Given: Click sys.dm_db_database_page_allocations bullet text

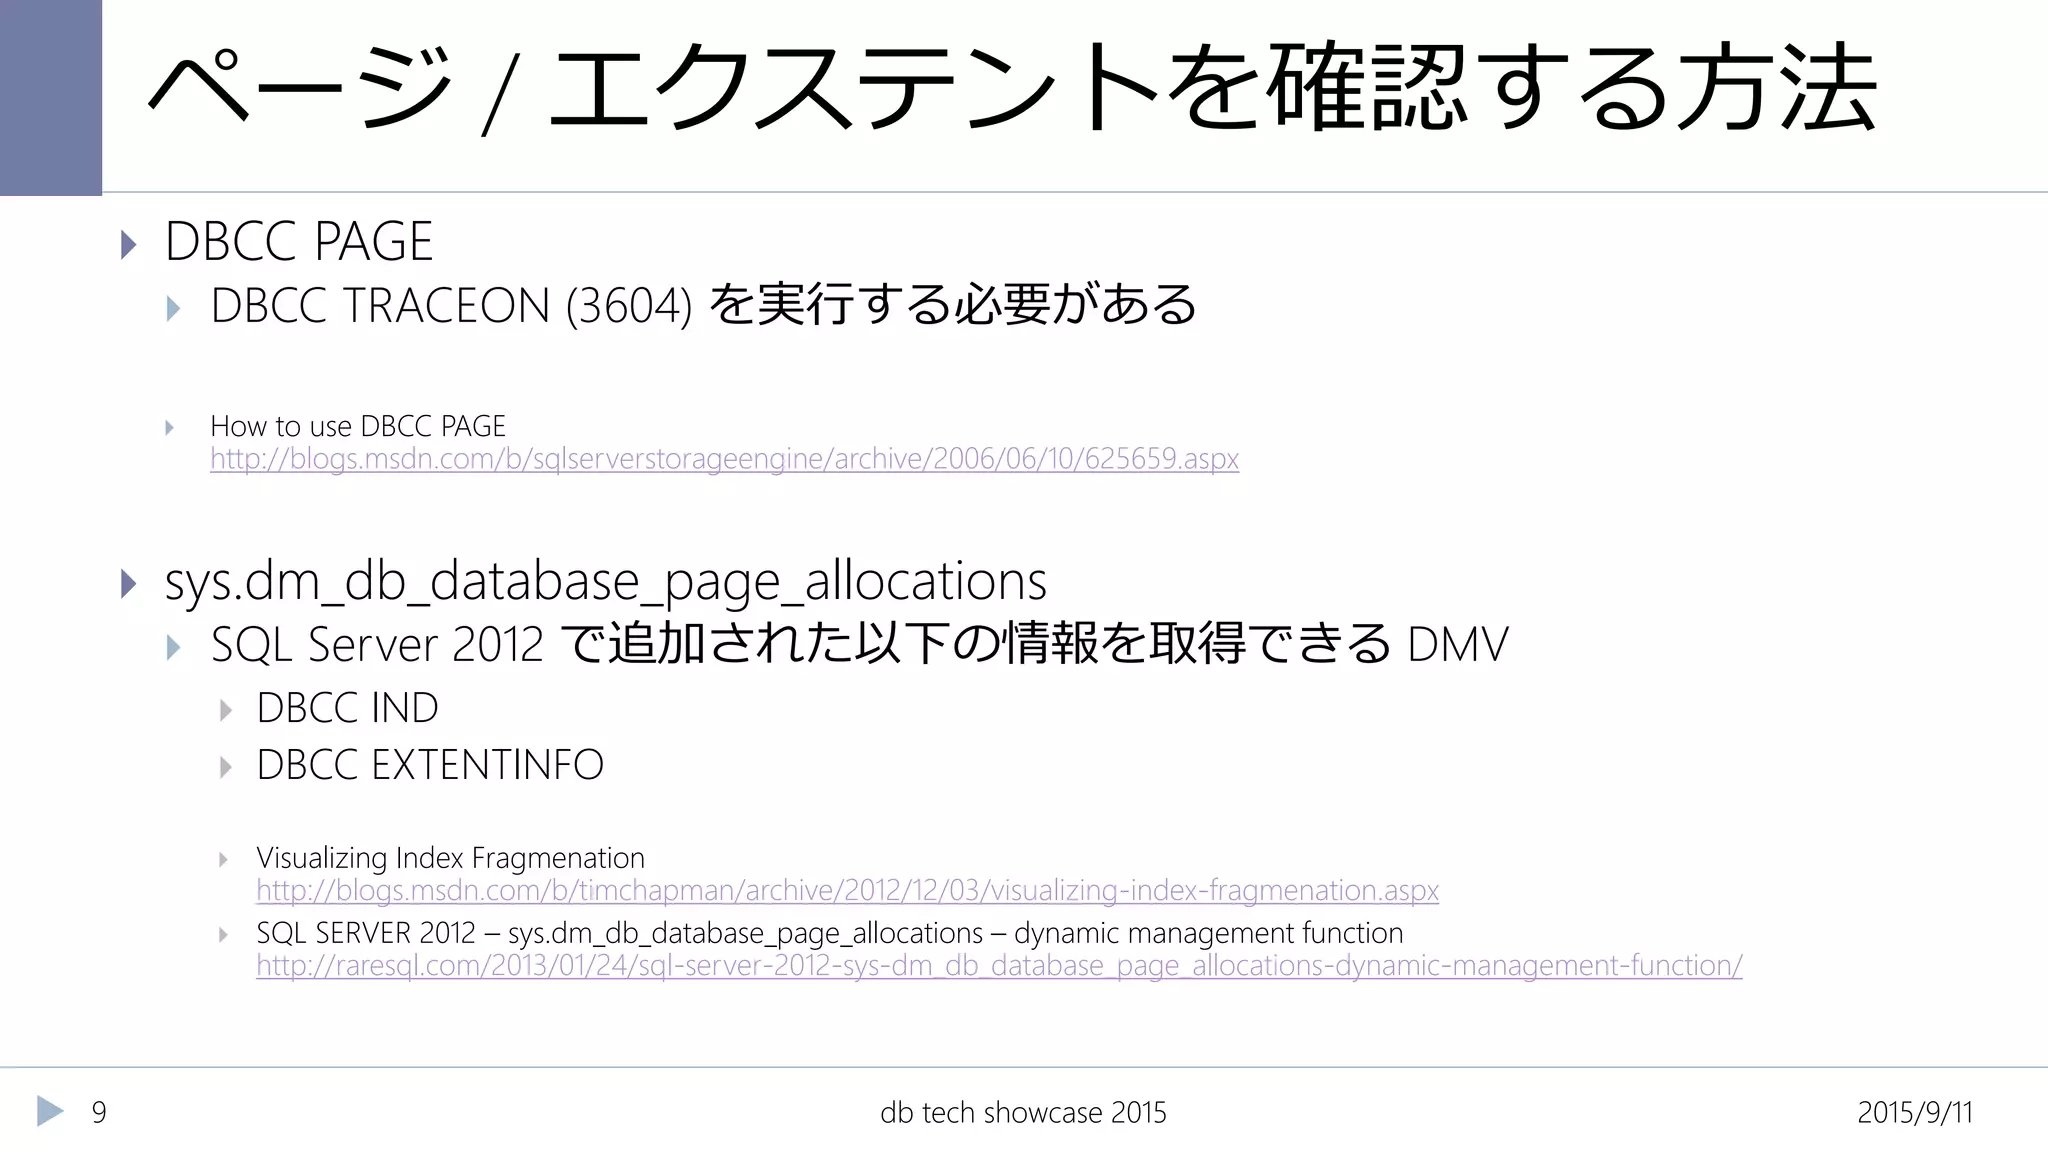Looking at the screenshot, I should (605, 581).
